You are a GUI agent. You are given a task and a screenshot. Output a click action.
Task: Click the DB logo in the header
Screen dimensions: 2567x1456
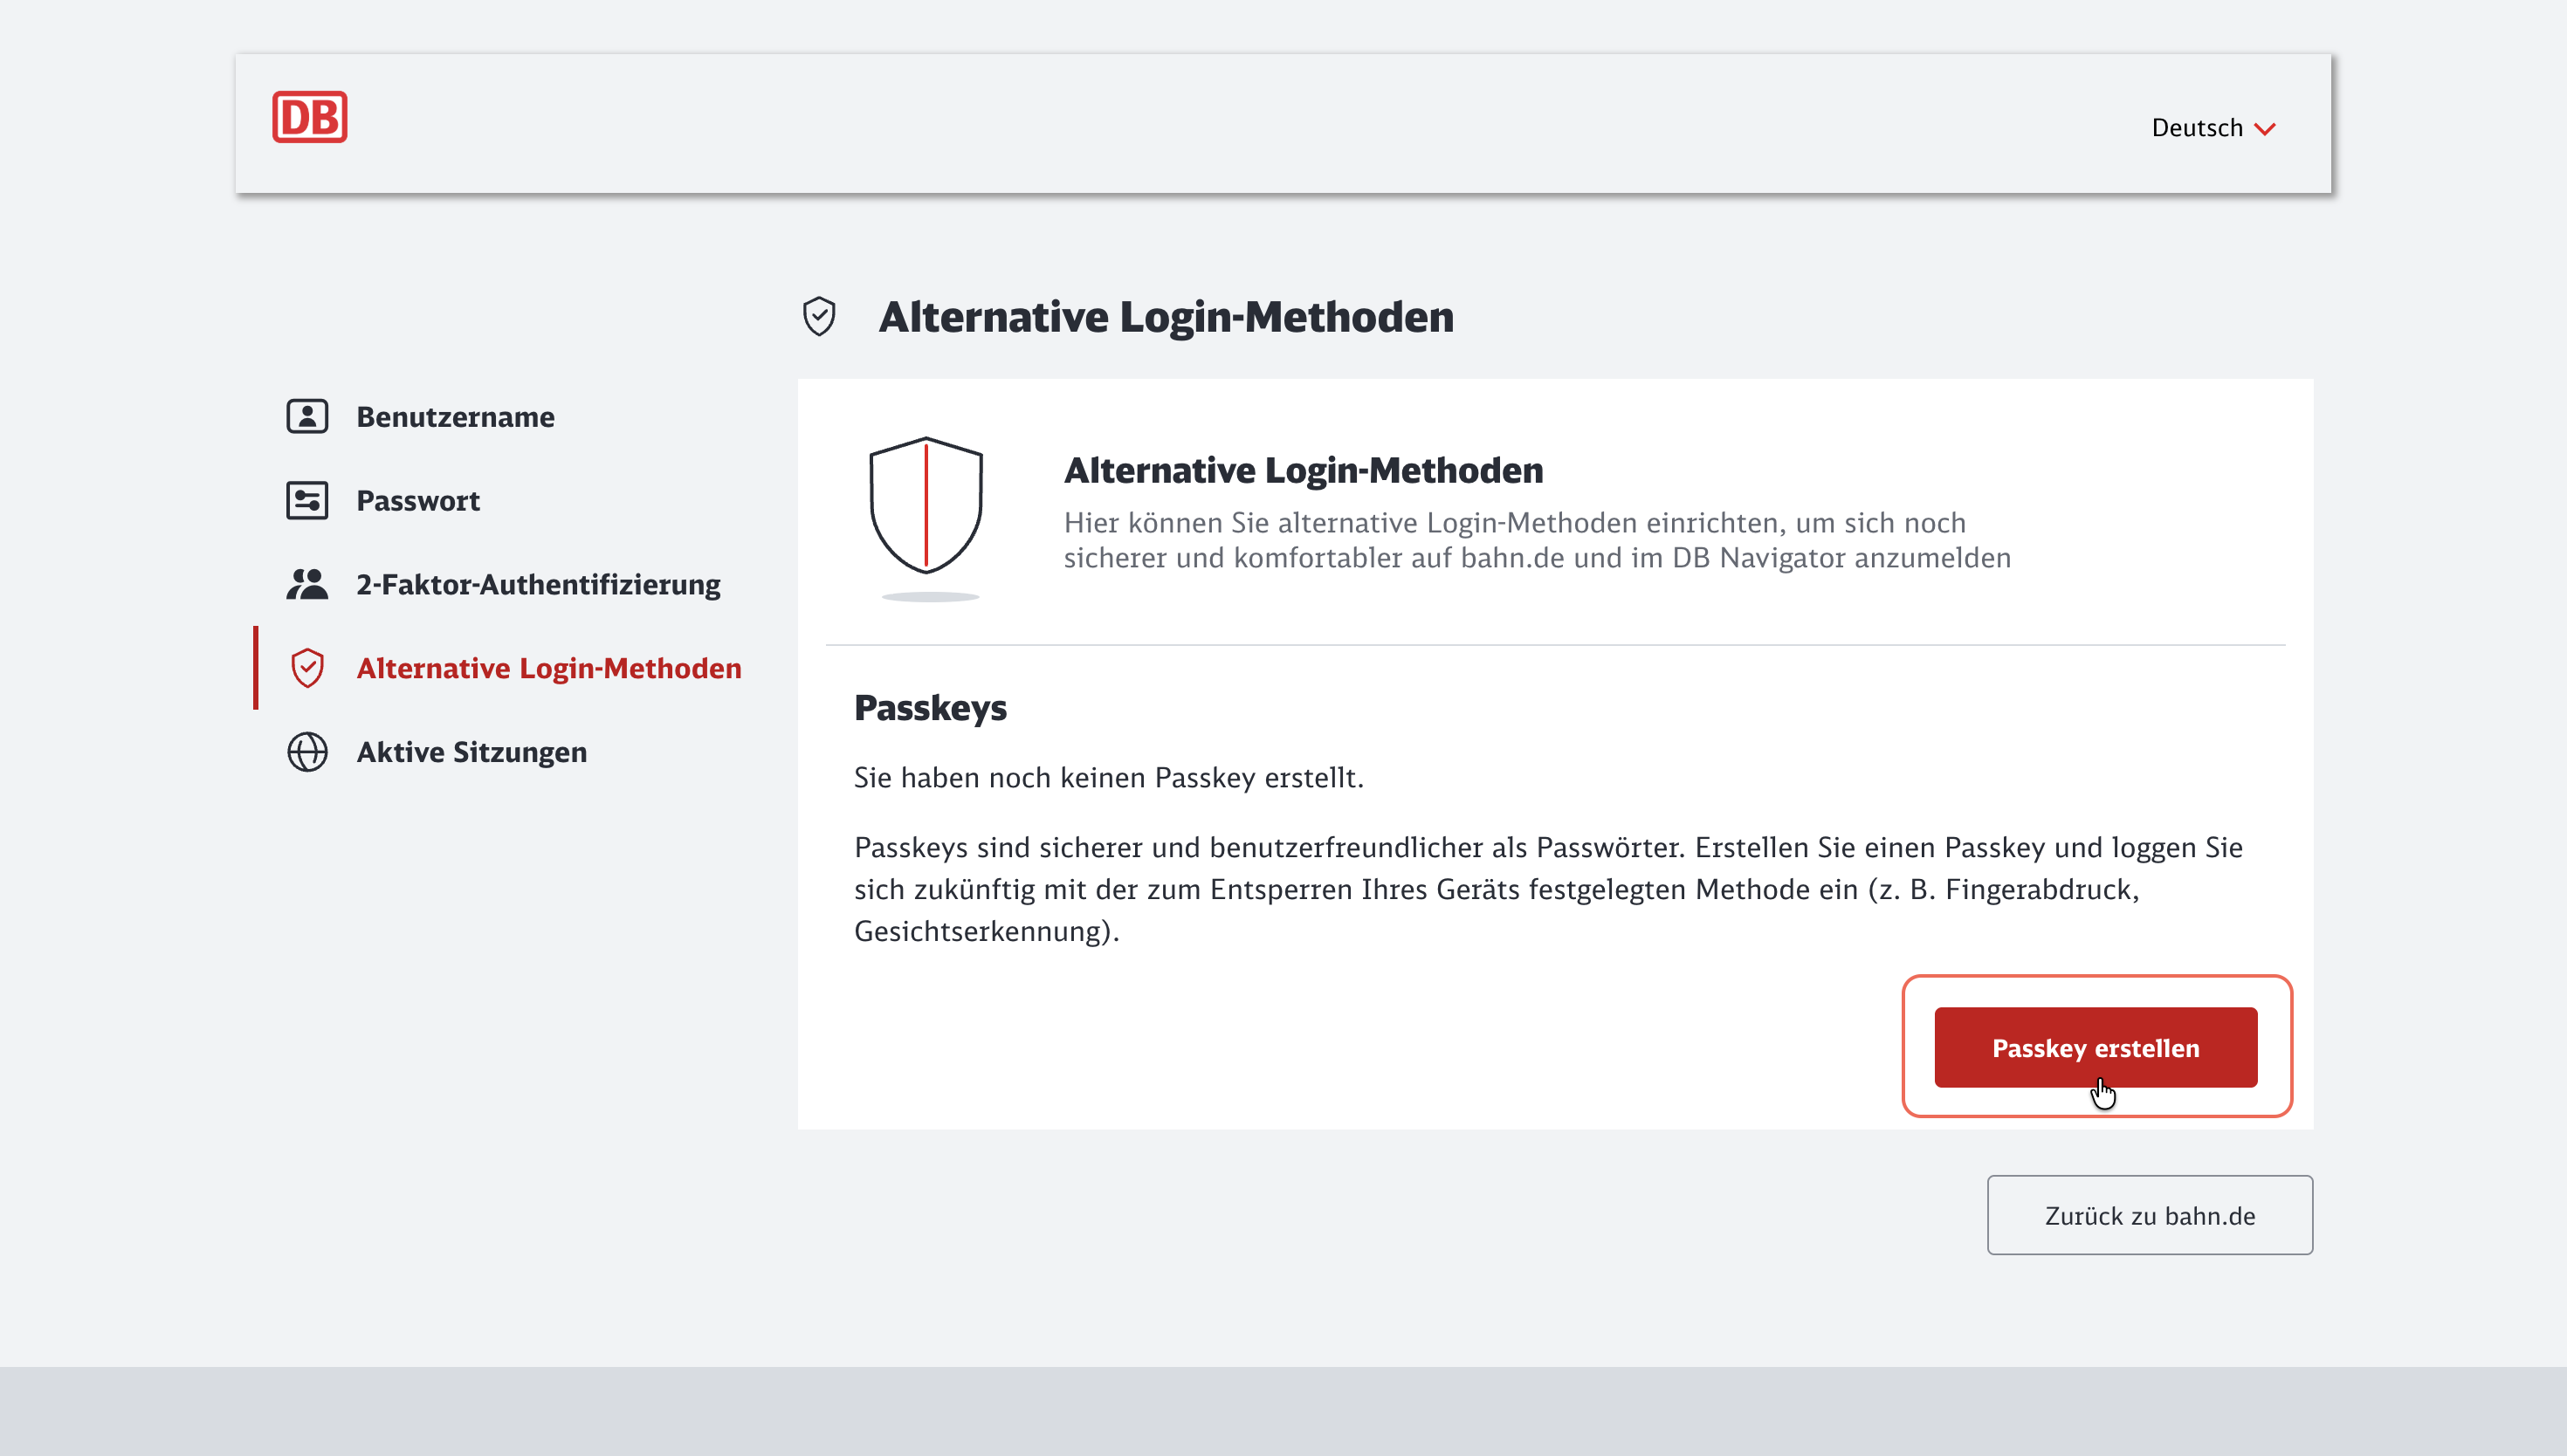click(x=309, y=117)
